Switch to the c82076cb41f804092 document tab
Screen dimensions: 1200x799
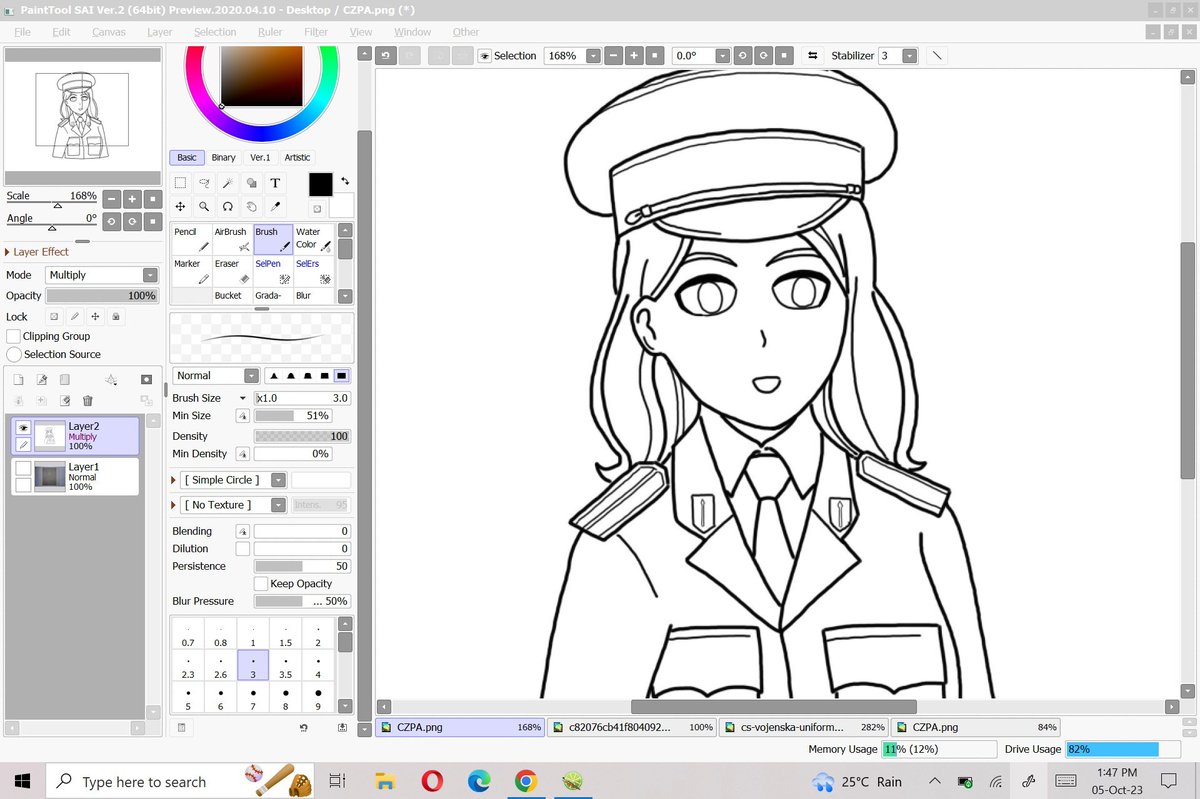pyautogui.click(x=633, y=727)
